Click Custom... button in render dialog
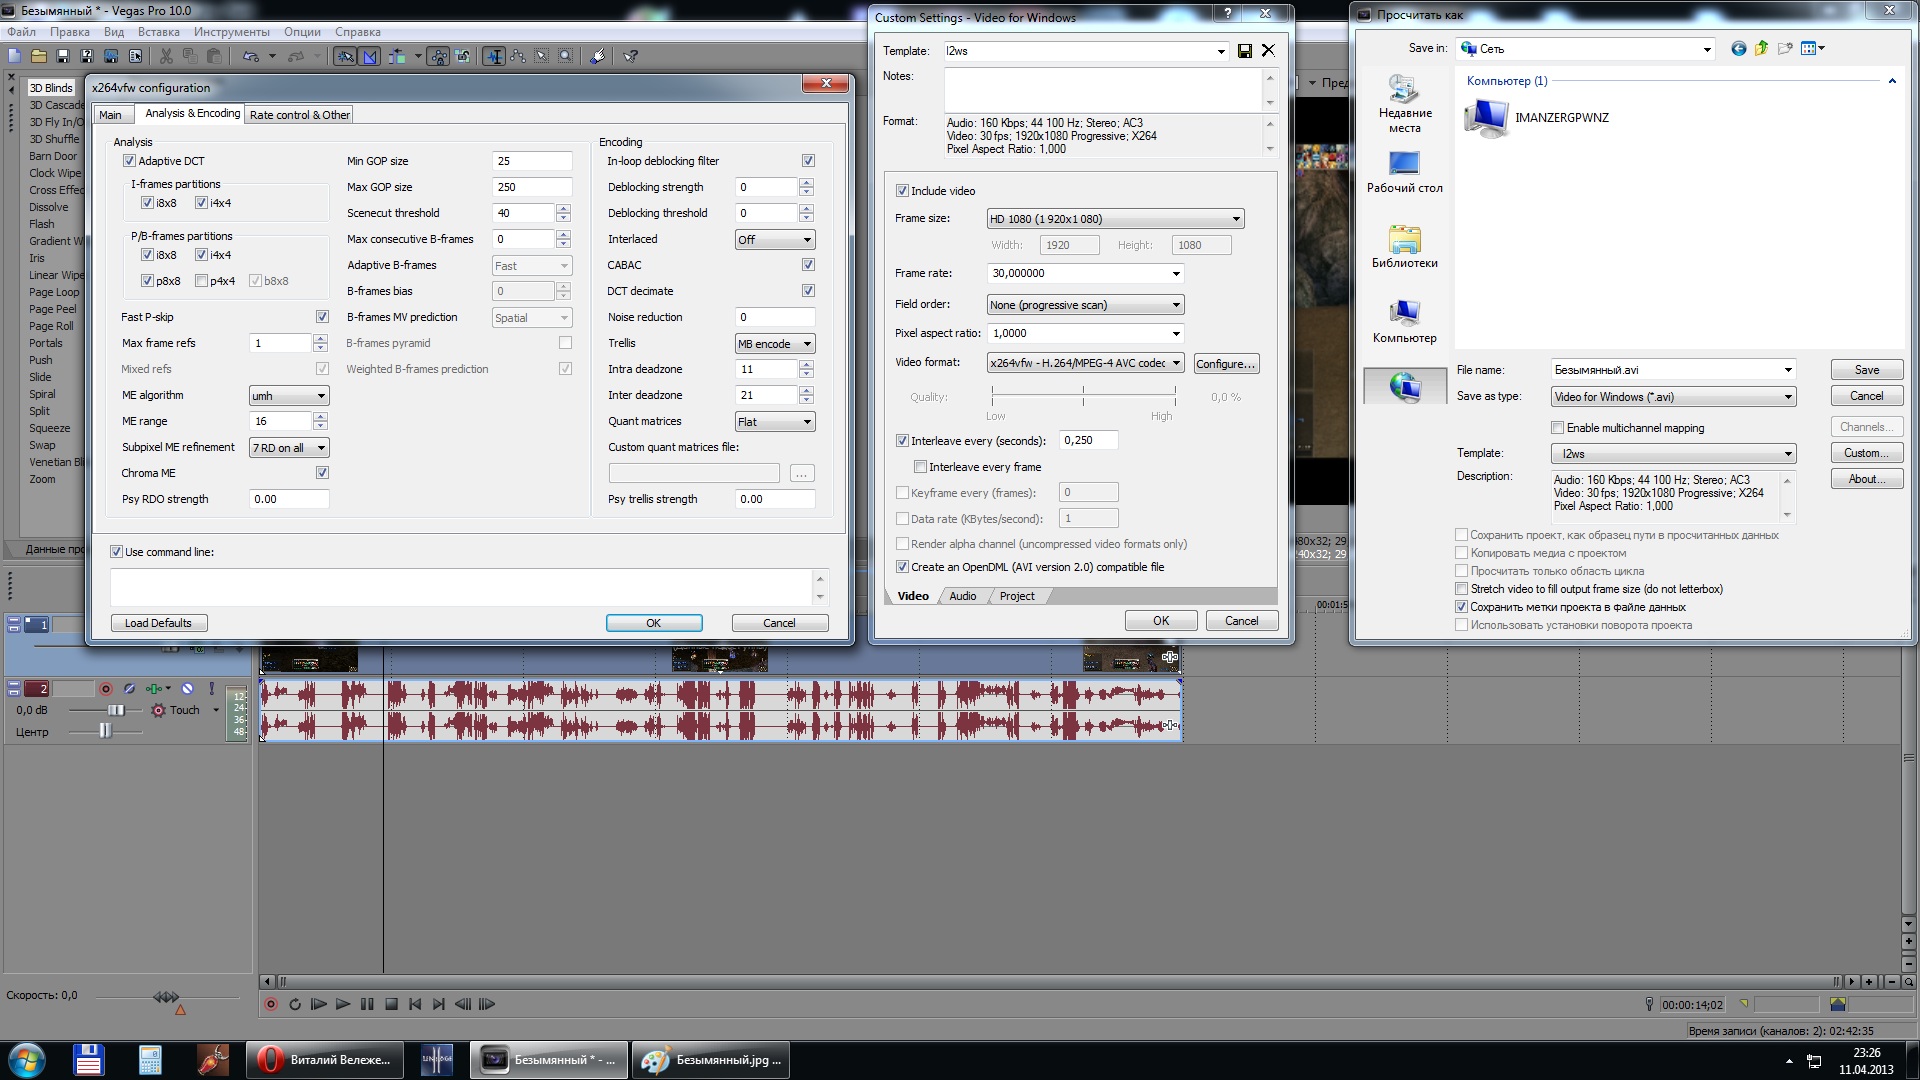This screenshot has height=1080, width=1920. click(1866, 453)
